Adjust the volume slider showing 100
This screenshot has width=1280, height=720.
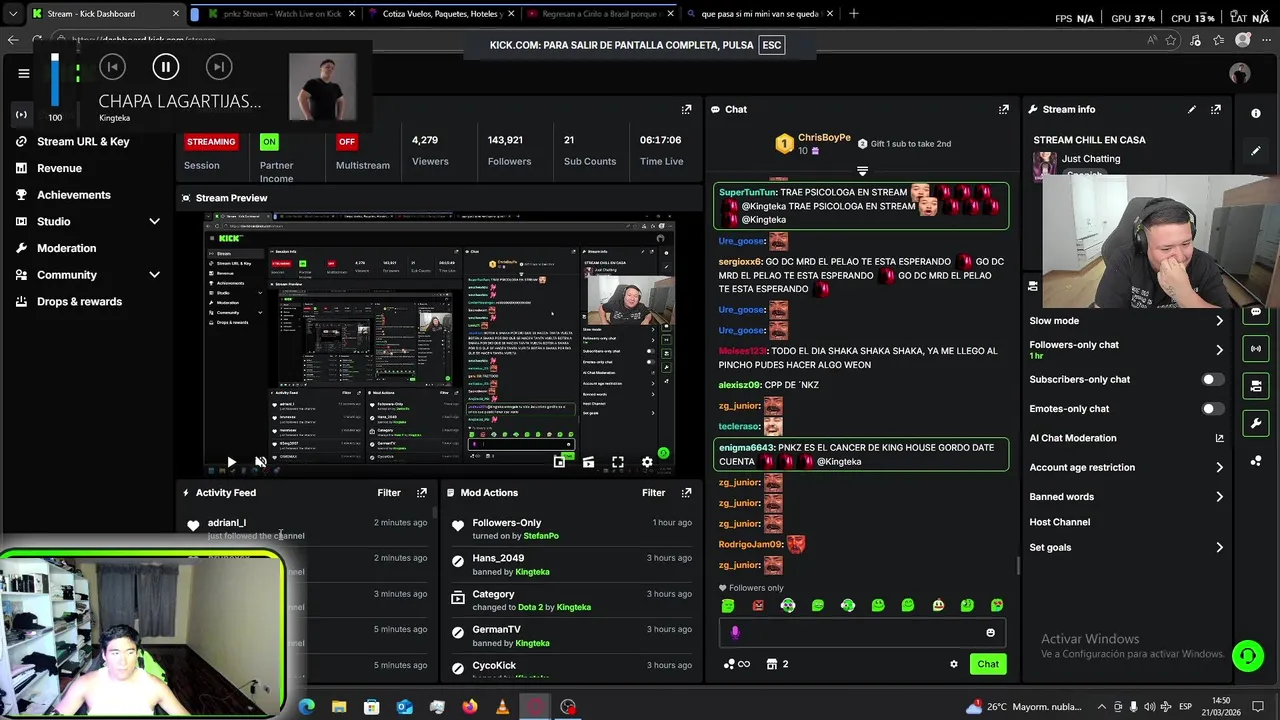54,79
